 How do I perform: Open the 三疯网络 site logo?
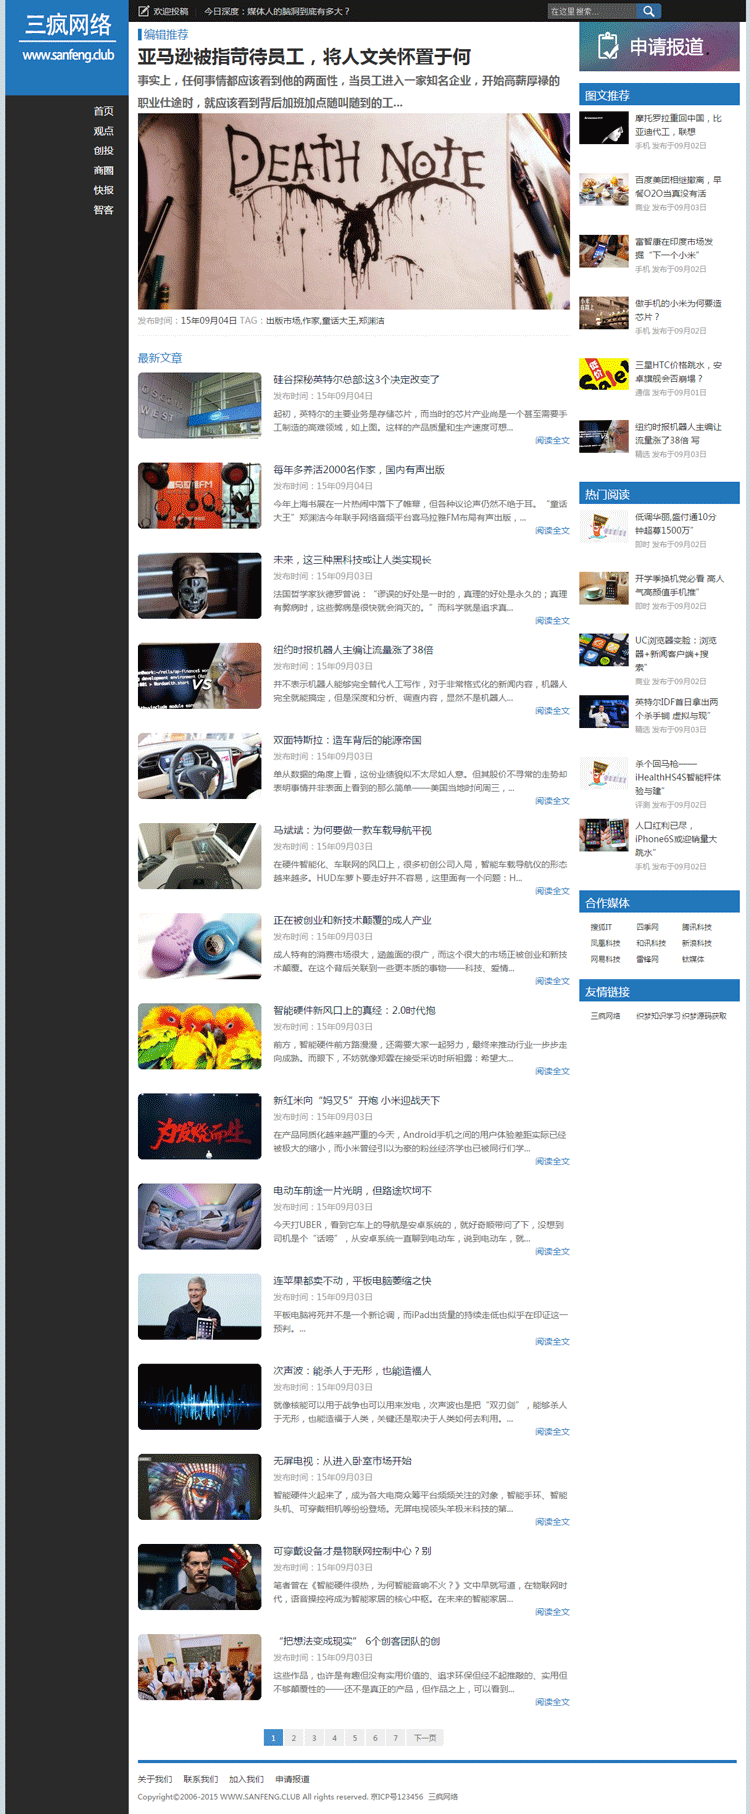[68, 37]
